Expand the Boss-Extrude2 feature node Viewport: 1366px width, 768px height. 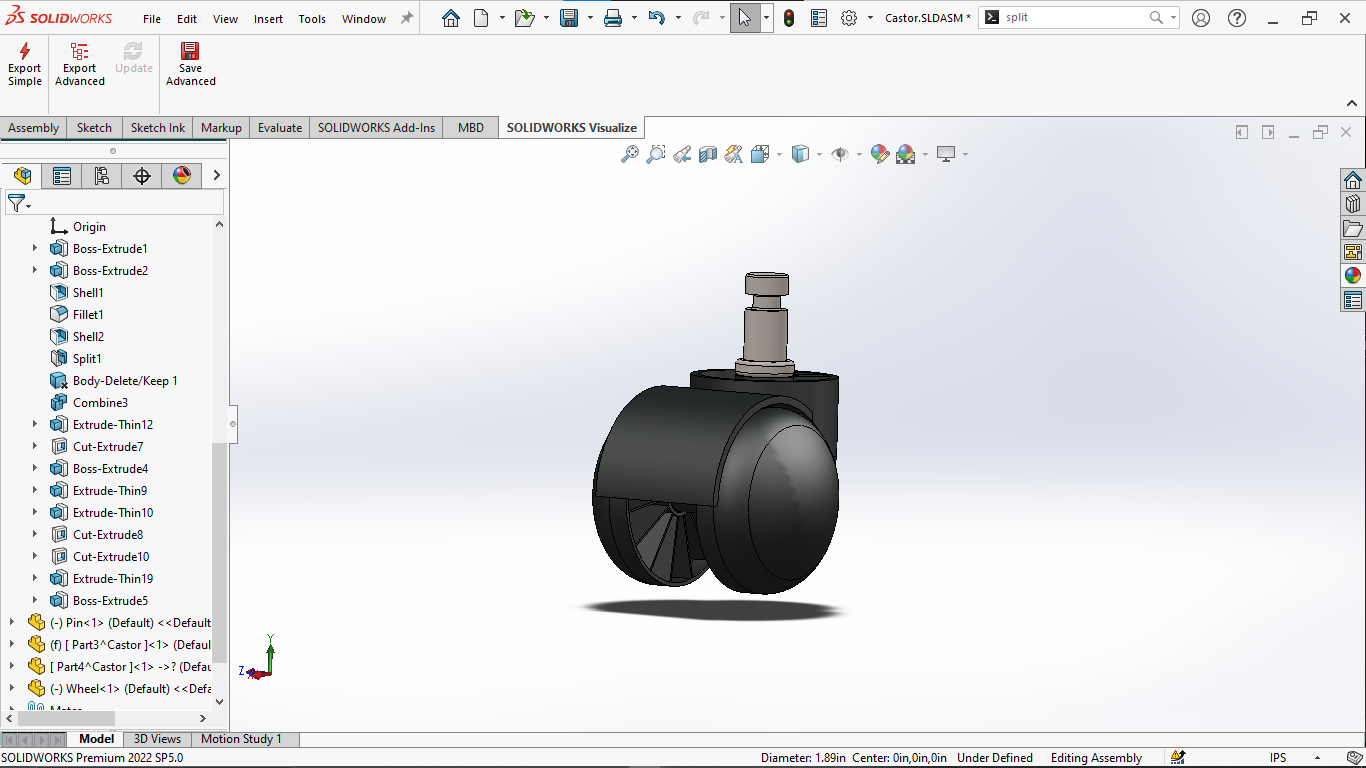35,271
